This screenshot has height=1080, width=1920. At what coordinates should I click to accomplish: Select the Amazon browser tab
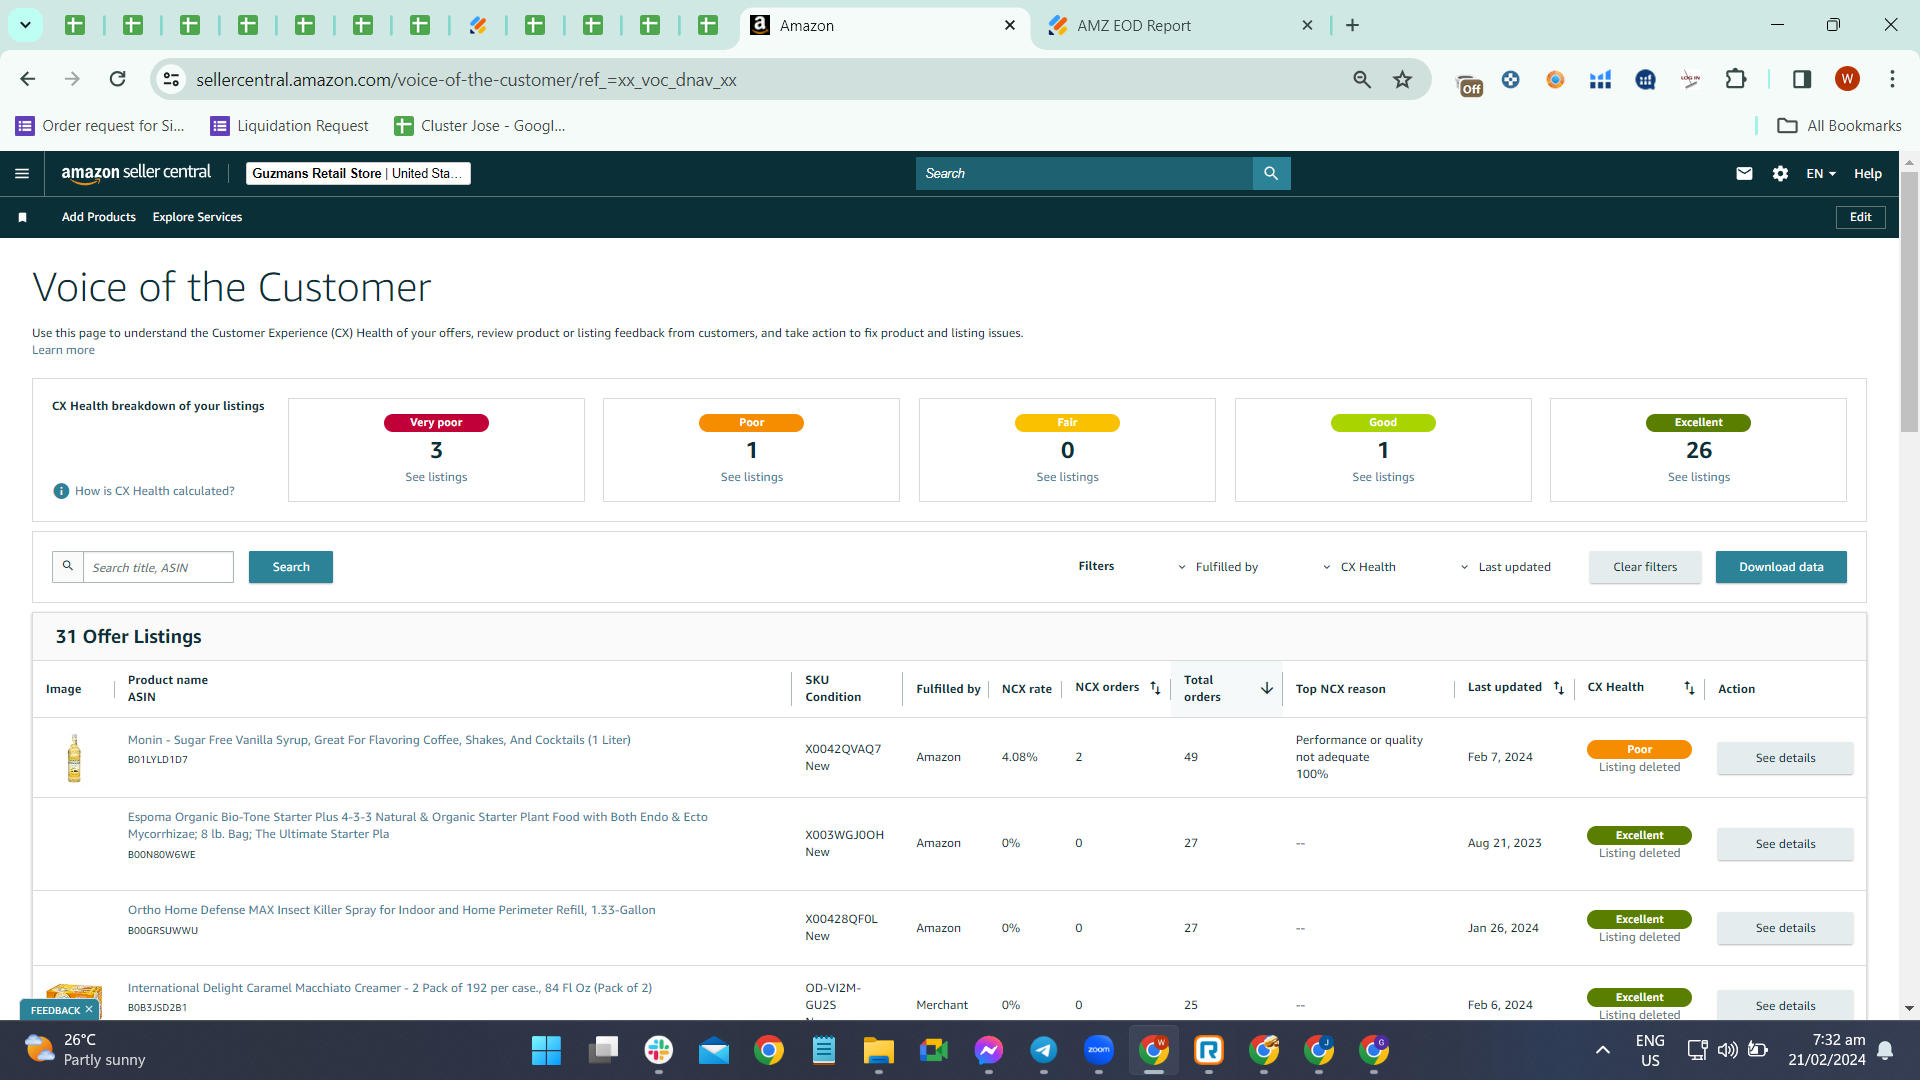883,26
